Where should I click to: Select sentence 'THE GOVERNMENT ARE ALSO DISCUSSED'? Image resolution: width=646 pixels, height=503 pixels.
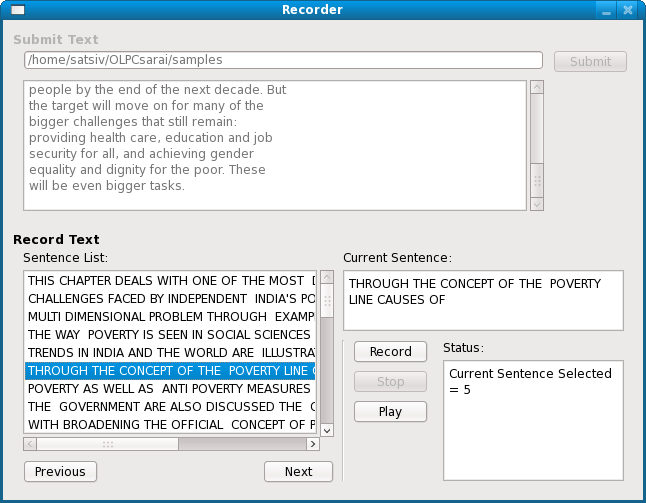click(170, 407)
